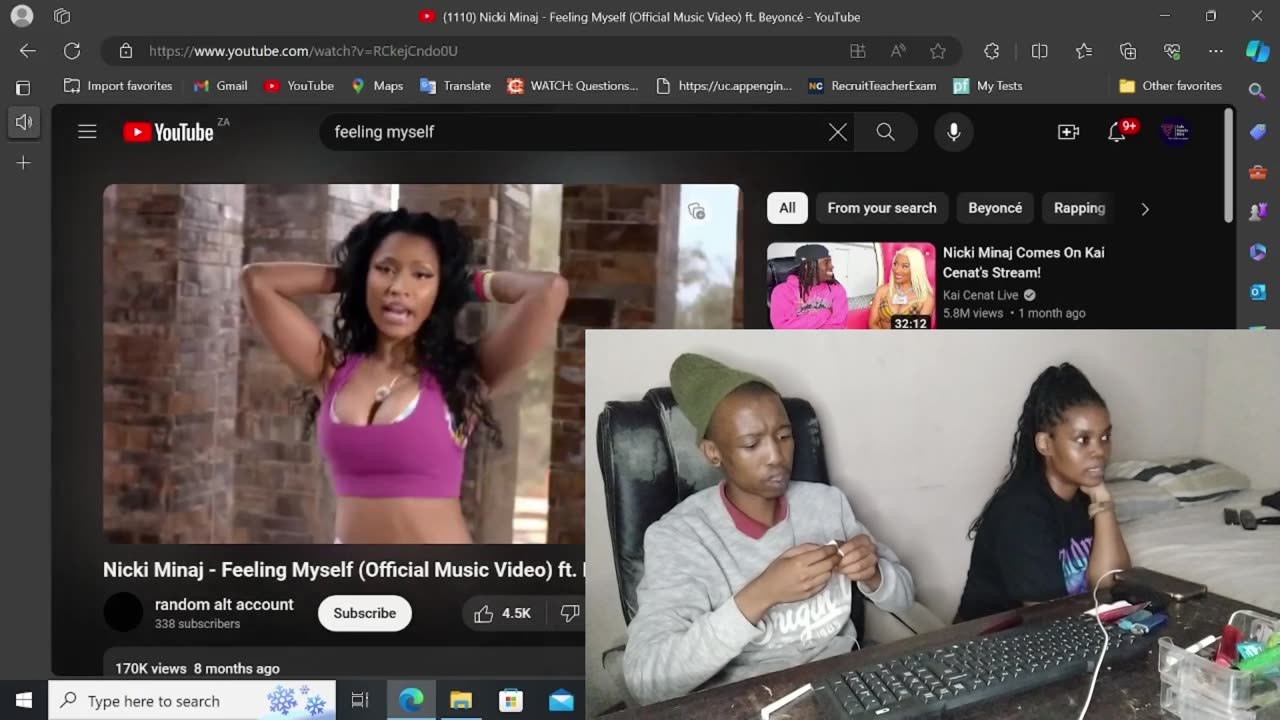Expand the Other favorites folder
Screen dimensions: 1280x720
pyautogui.click(x=1170, y=86)
